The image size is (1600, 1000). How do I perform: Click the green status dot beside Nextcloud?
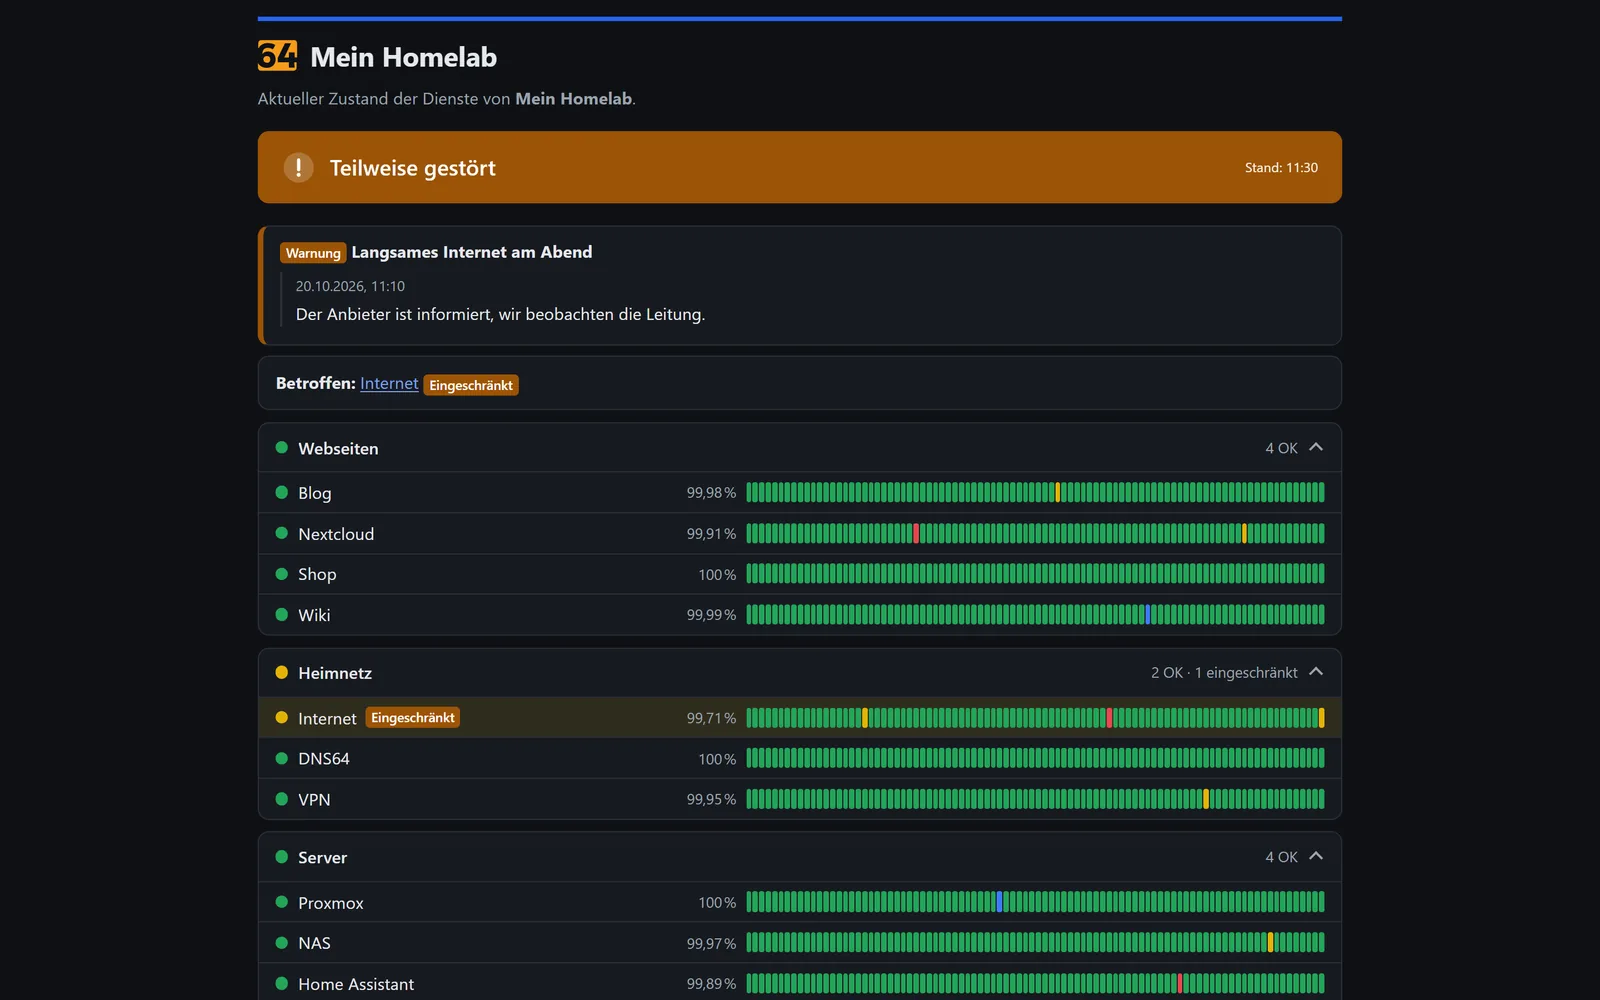(x=282, y=533)
